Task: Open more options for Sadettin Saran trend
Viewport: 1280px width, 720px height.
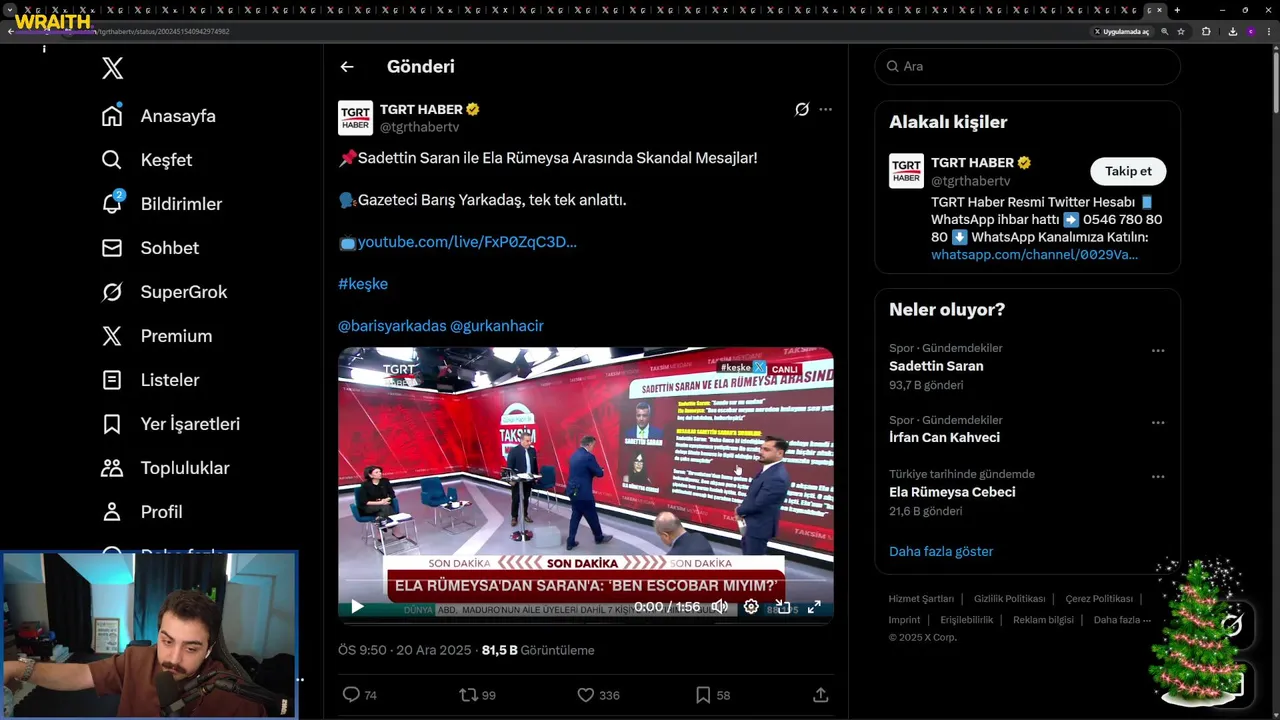Action: tap(1158, 351)
